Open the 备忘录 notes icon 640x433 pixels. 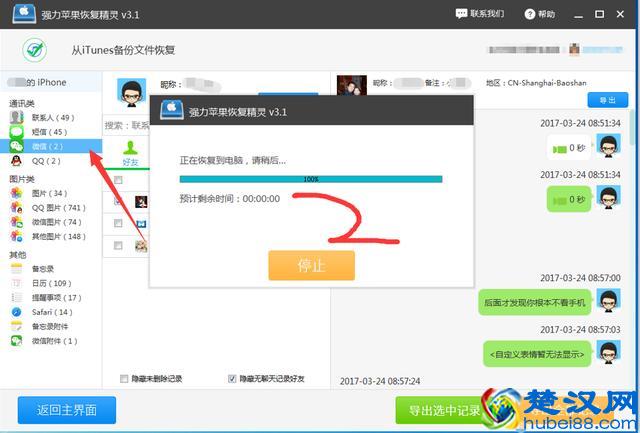pos(17,269)
